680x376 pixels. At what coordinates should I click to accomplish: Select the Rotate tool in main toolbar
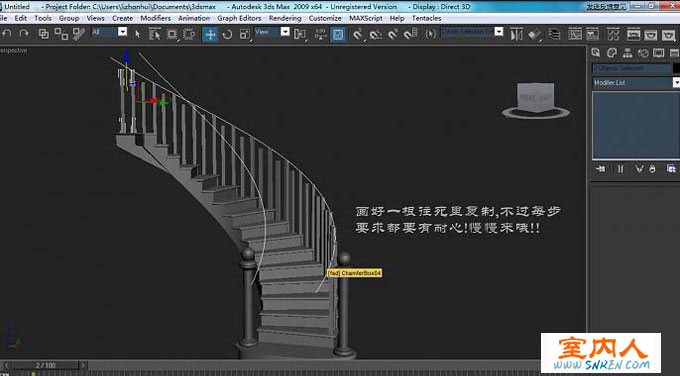pos(227,34)
